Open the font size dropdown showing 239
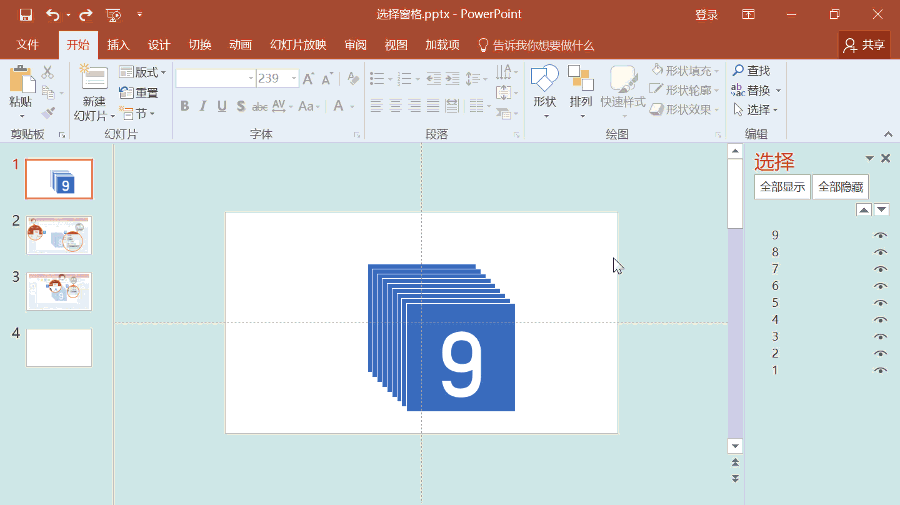Image resolution: width=900 pixels, height=505 pixels. pyautogui.click(x=294, y=78)
